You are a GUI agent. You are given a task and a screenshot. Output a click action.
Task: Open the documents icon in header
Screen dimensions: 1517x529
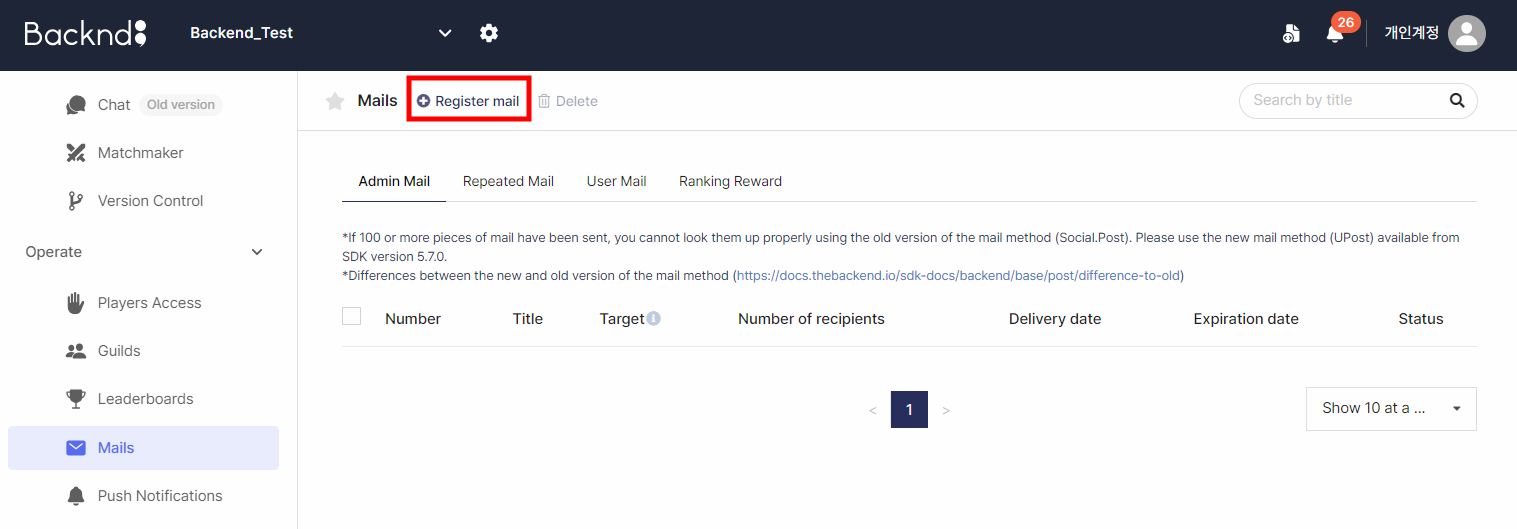point(1291,34)
